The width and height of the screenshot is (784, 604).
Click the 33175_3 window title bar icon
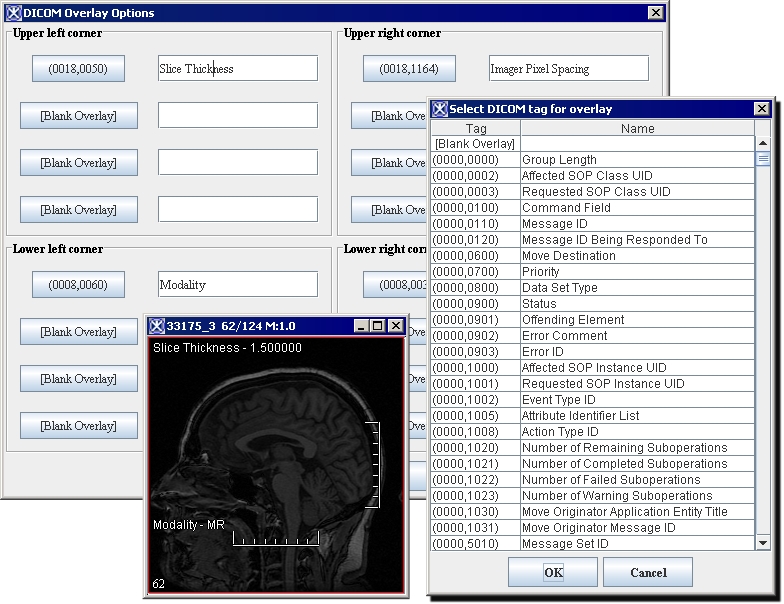tap(156, 326)
